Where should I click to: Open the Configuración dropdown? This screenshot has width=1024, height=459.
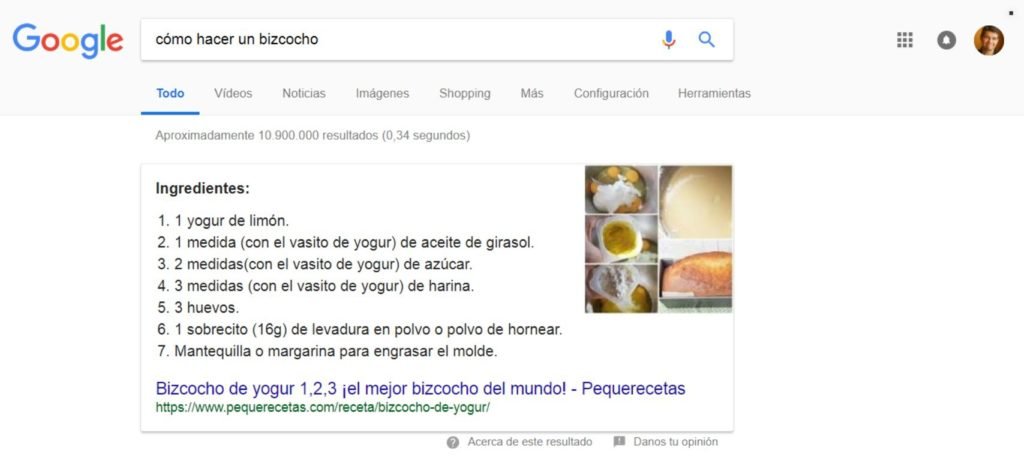pyautogui.click(x=611, y=93)
